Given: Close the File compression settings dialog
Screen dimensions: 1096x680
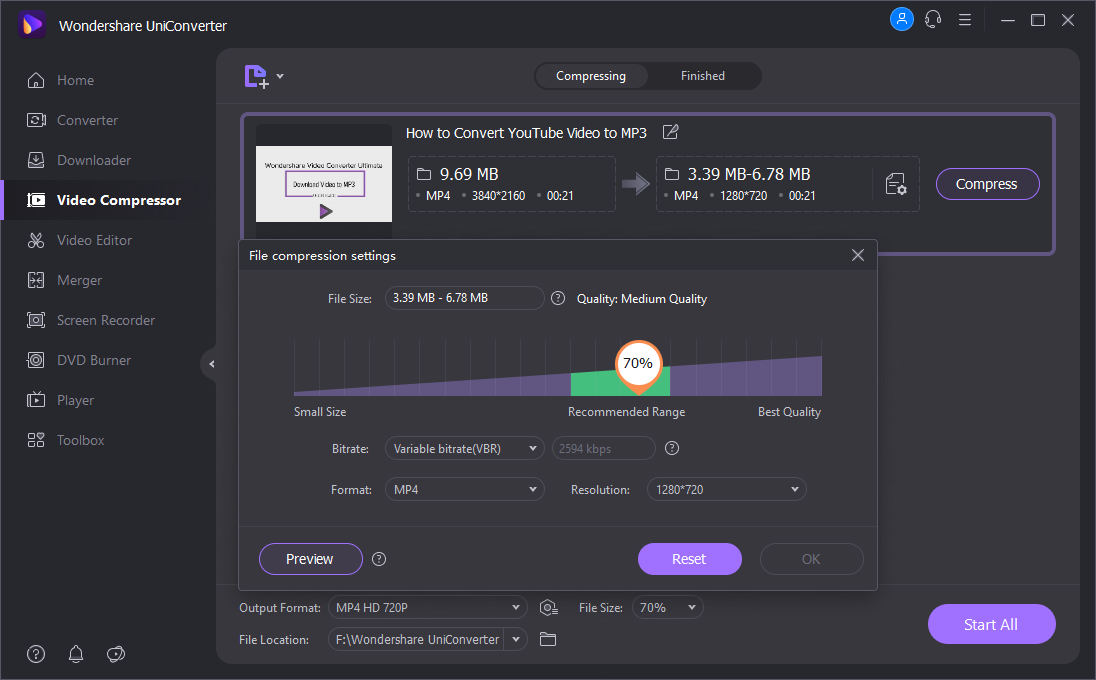Looking at the screenshot, I should click(x=858, y=255).
